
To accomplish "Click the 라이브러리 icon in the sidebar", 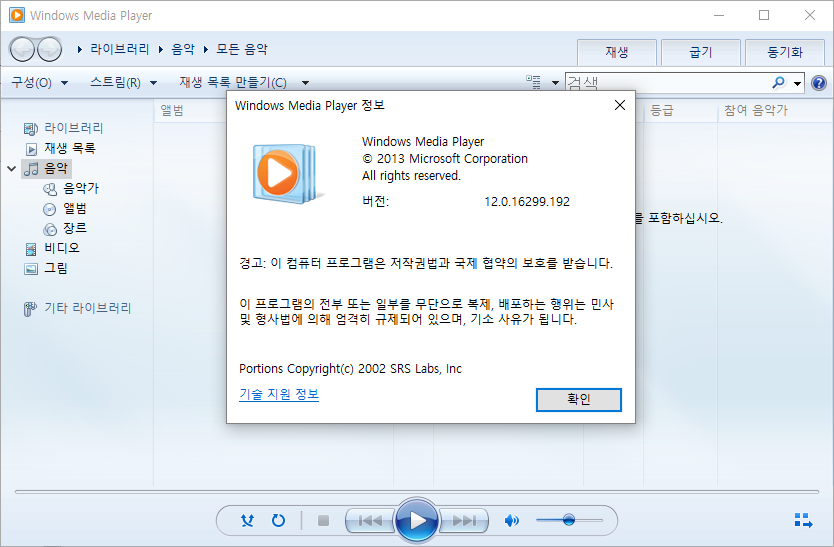I will [x=31, y=128].
